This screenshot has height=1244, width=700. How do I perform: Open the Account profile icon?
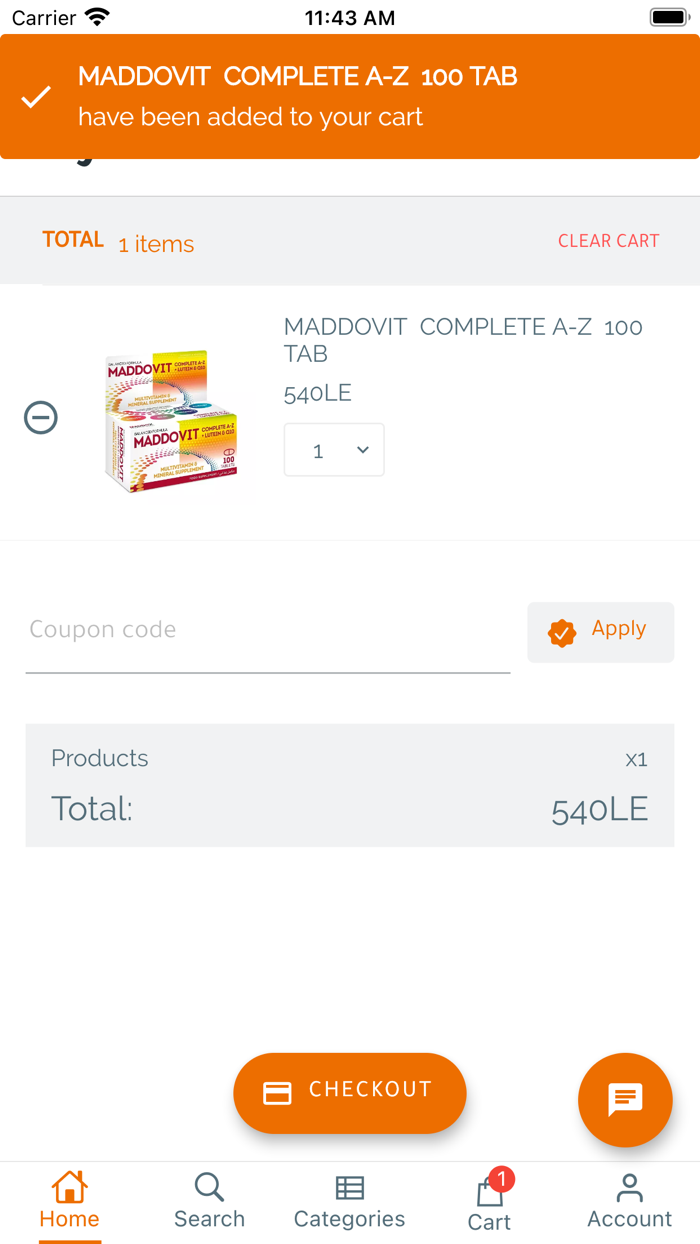pos(629,1197)
